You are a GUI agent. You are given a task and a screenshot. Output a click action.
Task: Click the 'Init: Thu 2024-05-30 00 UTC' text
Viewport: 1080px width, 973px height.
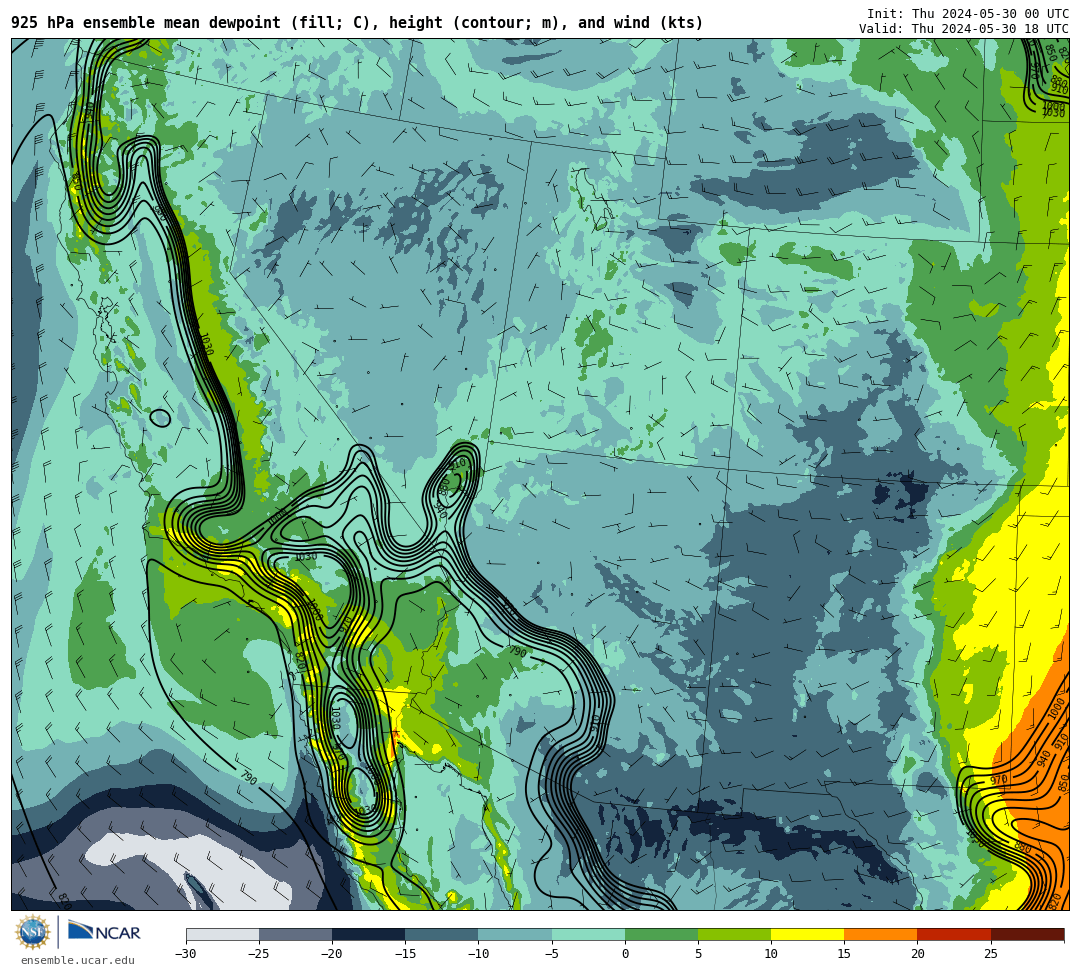pos(968,14)
